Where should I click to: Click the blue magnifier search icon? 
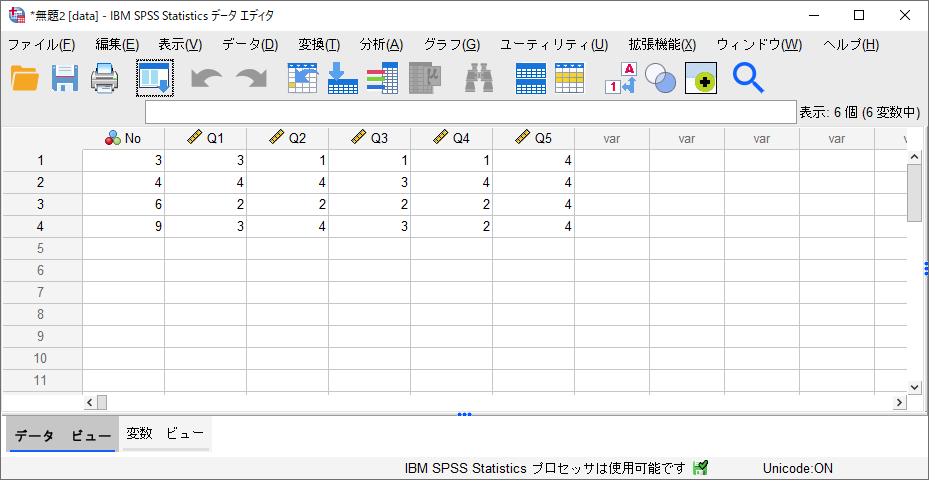point(748,78)
